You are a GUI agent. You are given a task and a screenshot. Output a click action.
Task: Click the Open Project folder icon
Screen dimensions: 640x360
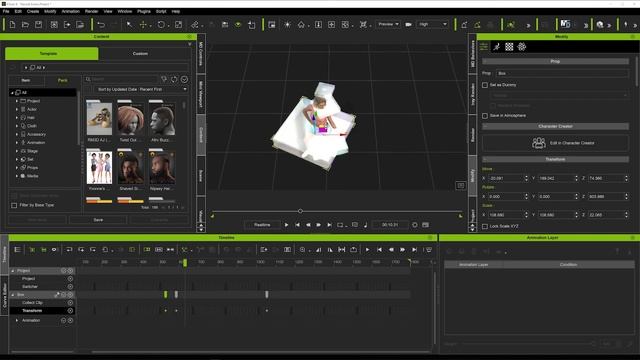point(25,24)
